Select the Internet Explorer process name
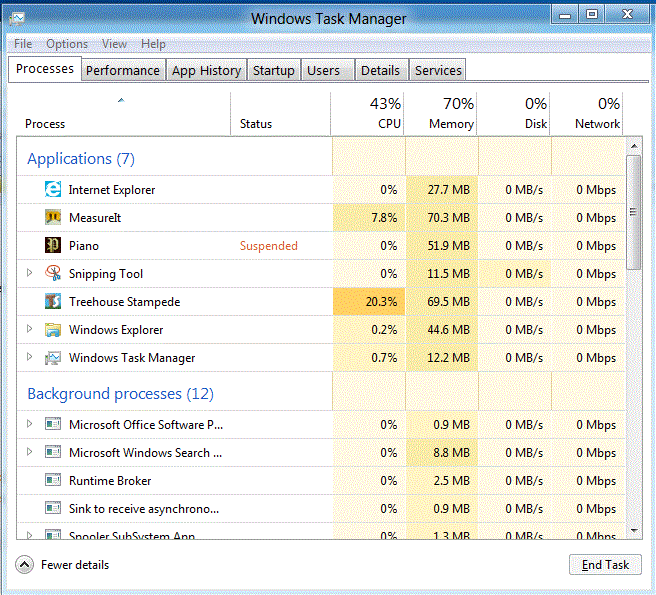 tap(112, 190)
